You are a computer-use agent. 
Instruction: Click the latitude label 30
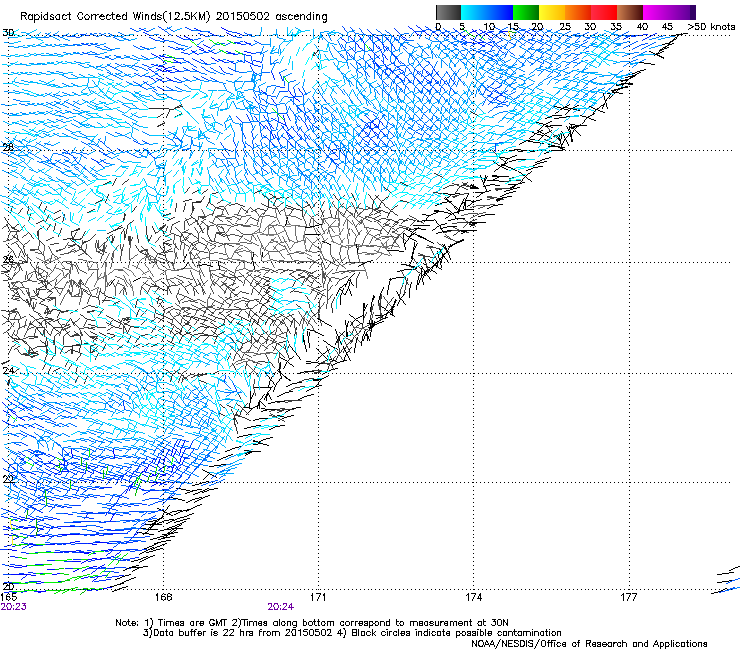pos(8,33)
